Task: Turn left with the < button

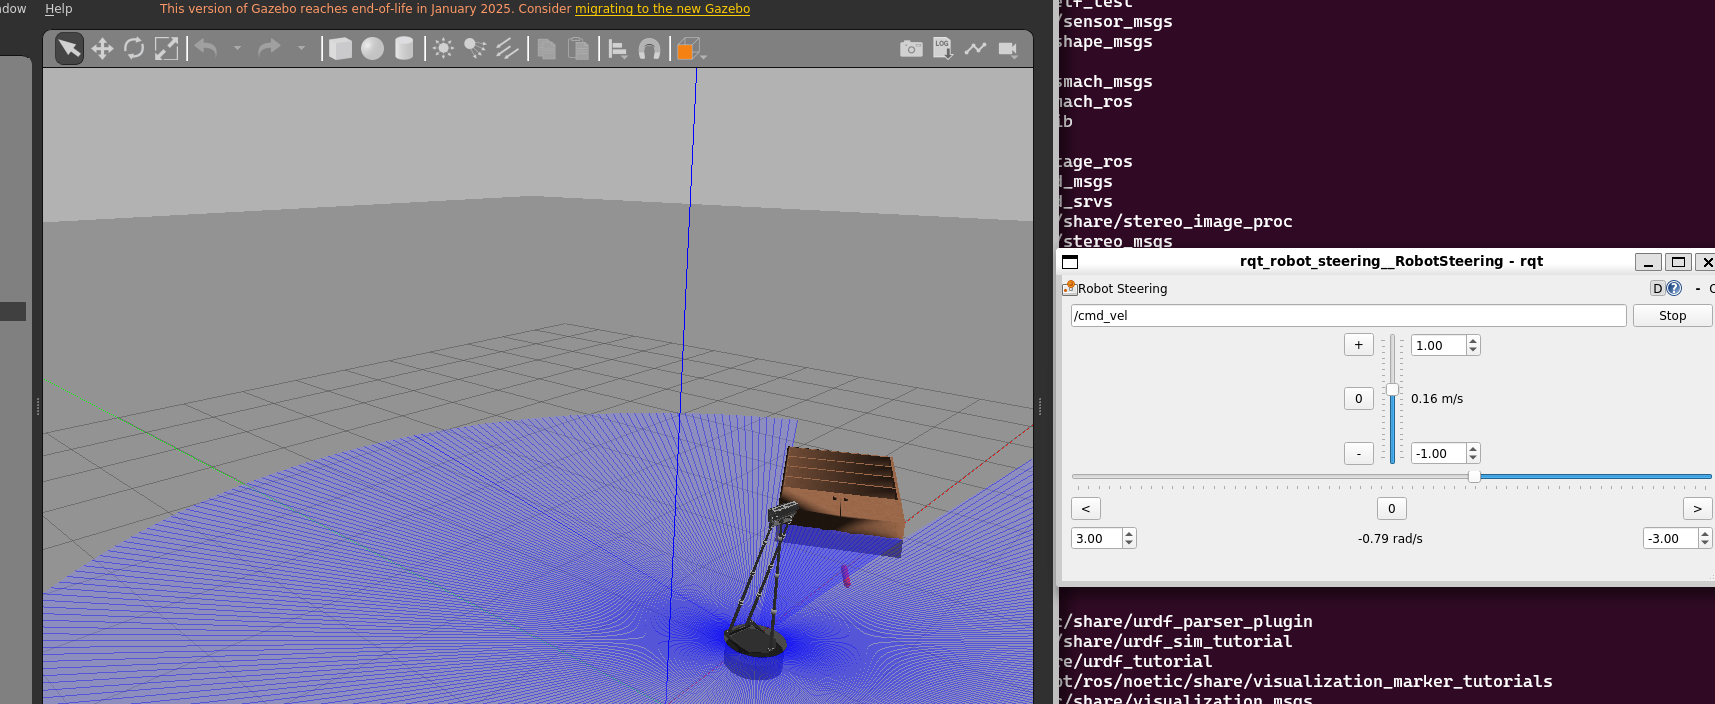Action: (1086, 508)
